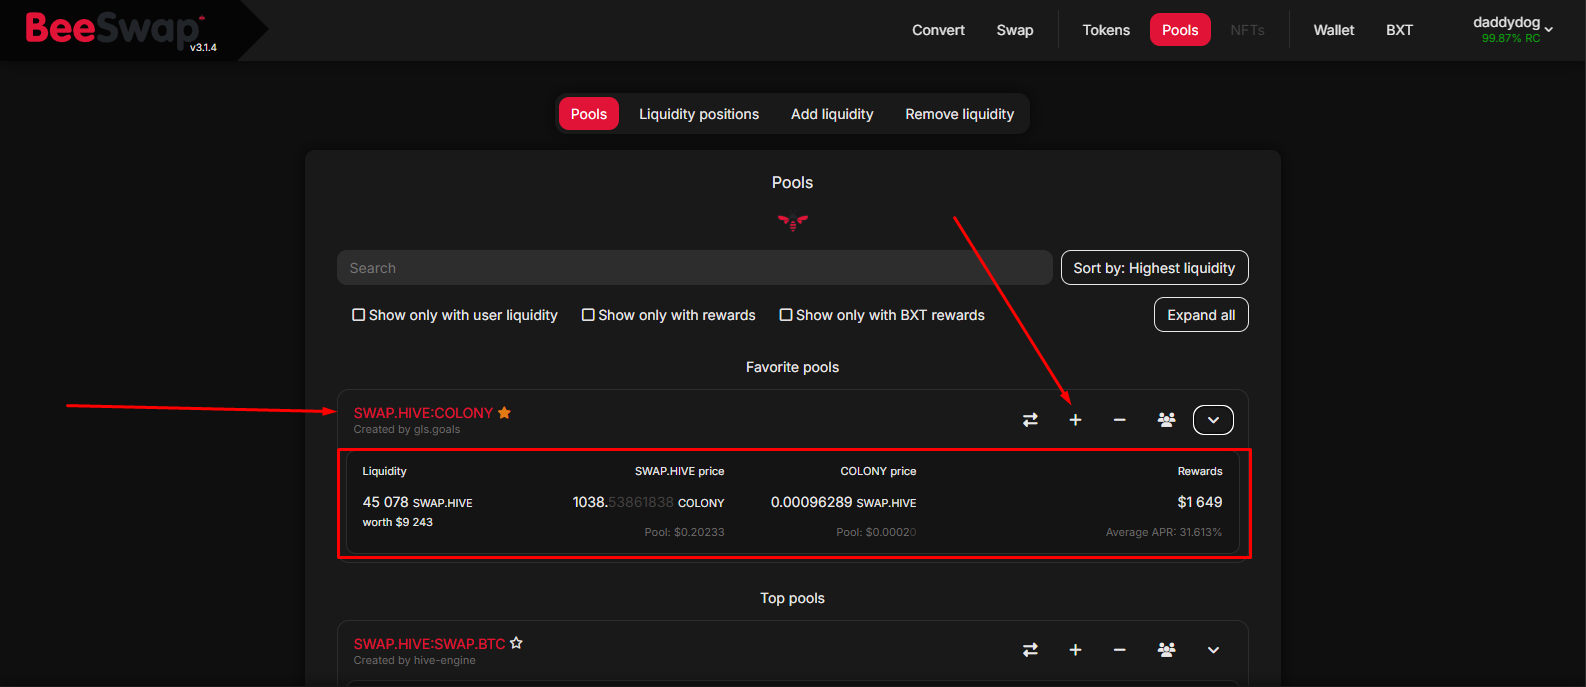The height and width of the screenshot is (687, 1586).
Task: Open Tokens in top navigation
Action: click(x=1106, y=30)
